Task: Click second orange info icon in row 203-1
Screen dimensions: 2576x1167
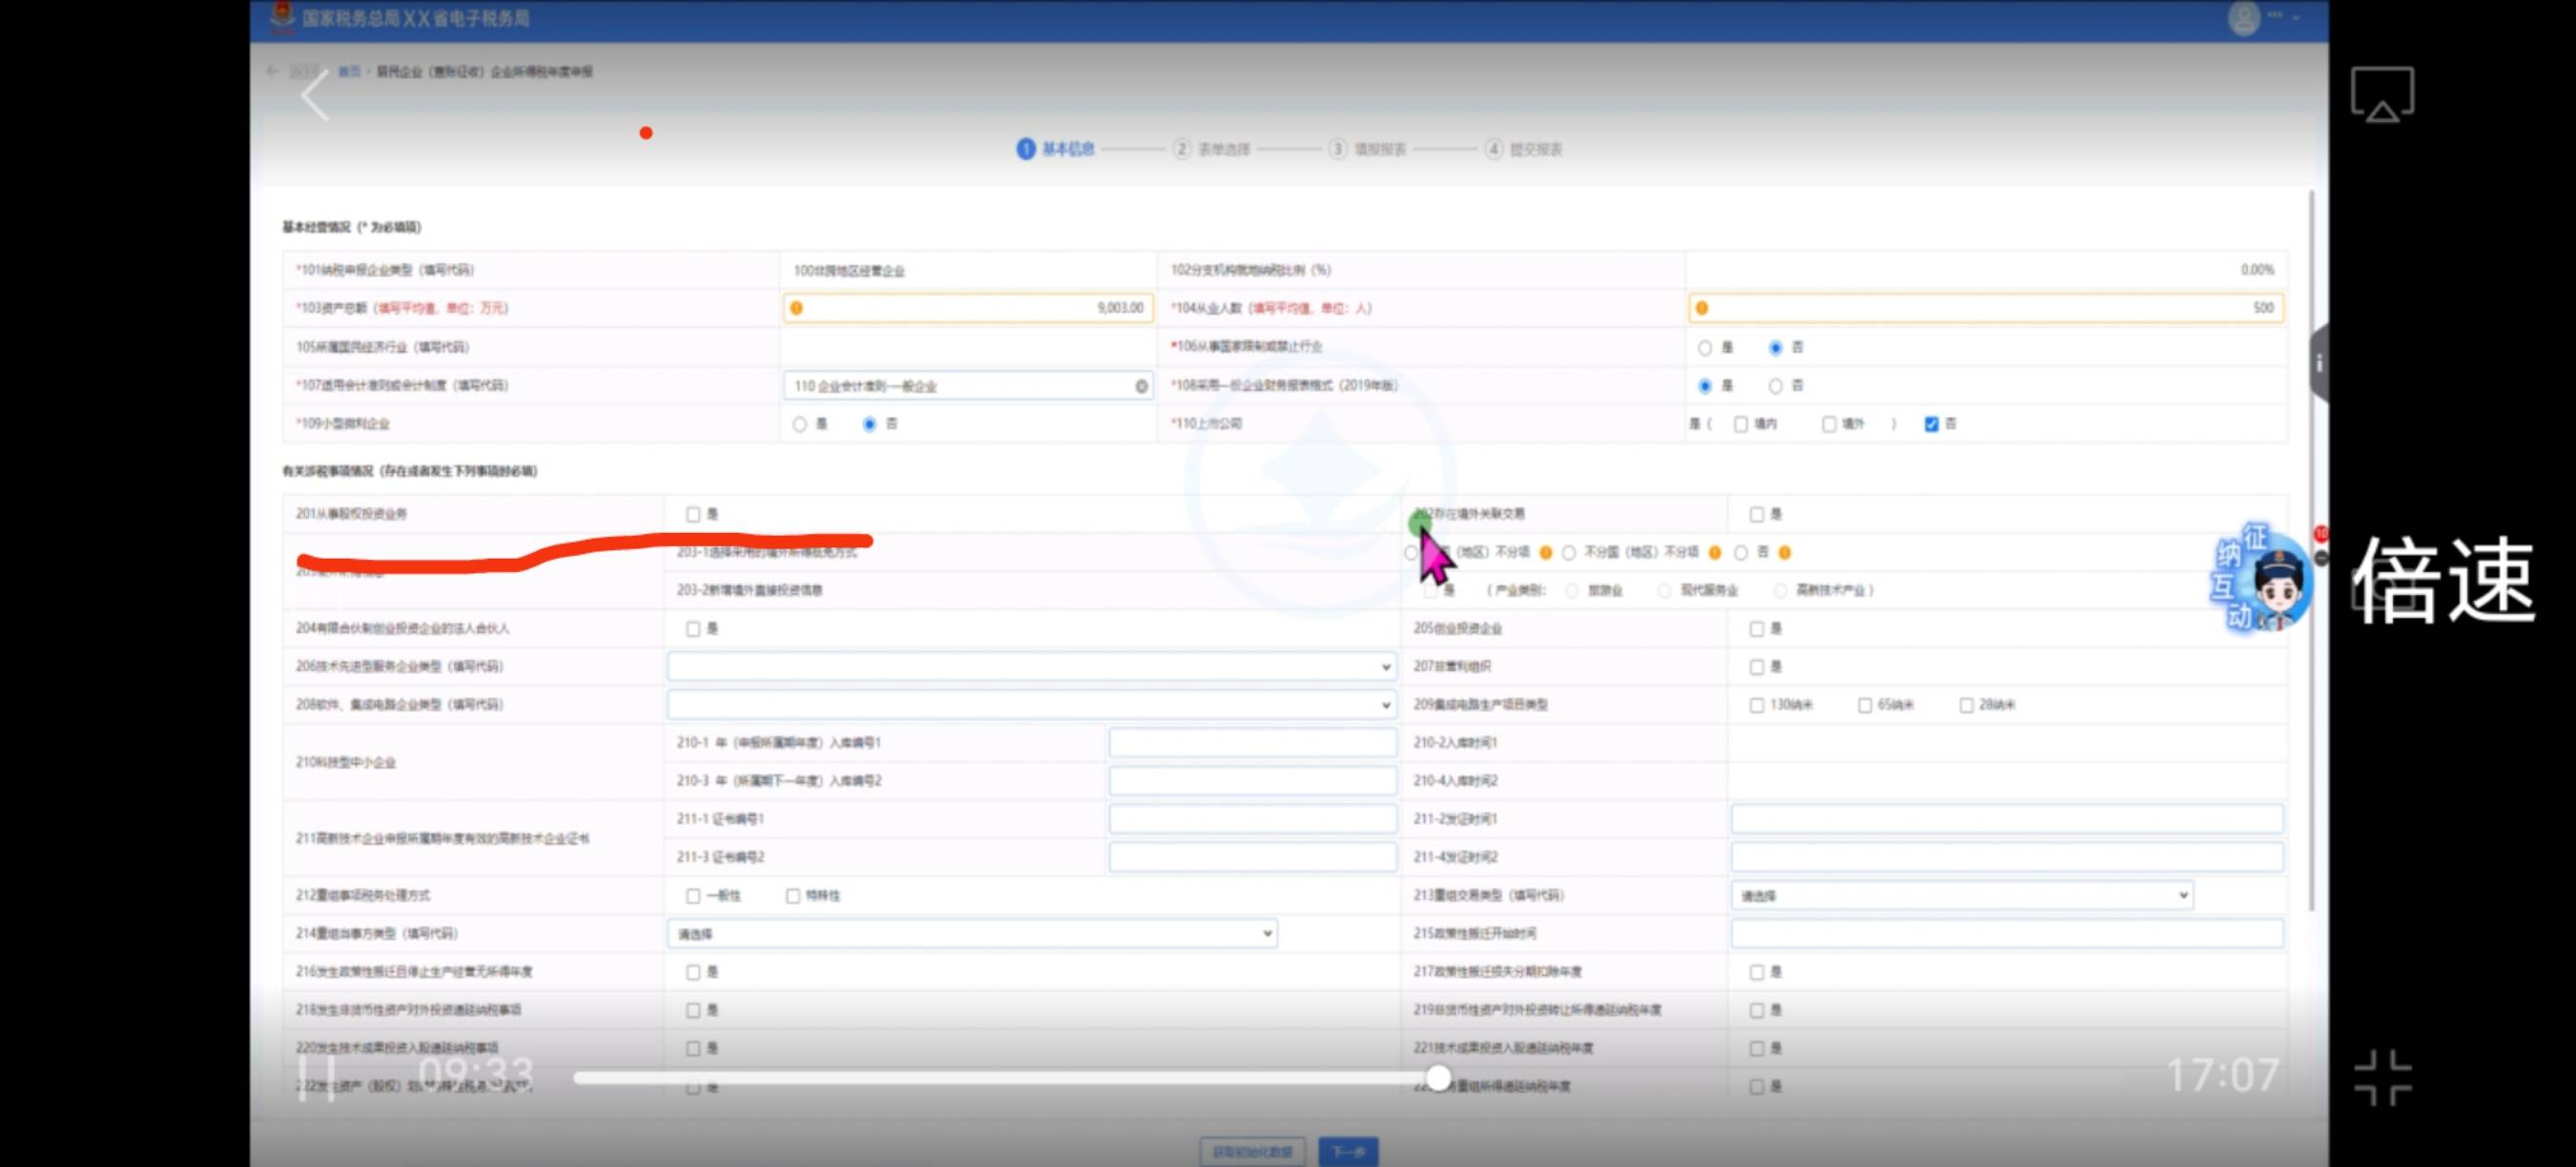Action: pyautogui.click(x=1714, y=552)
